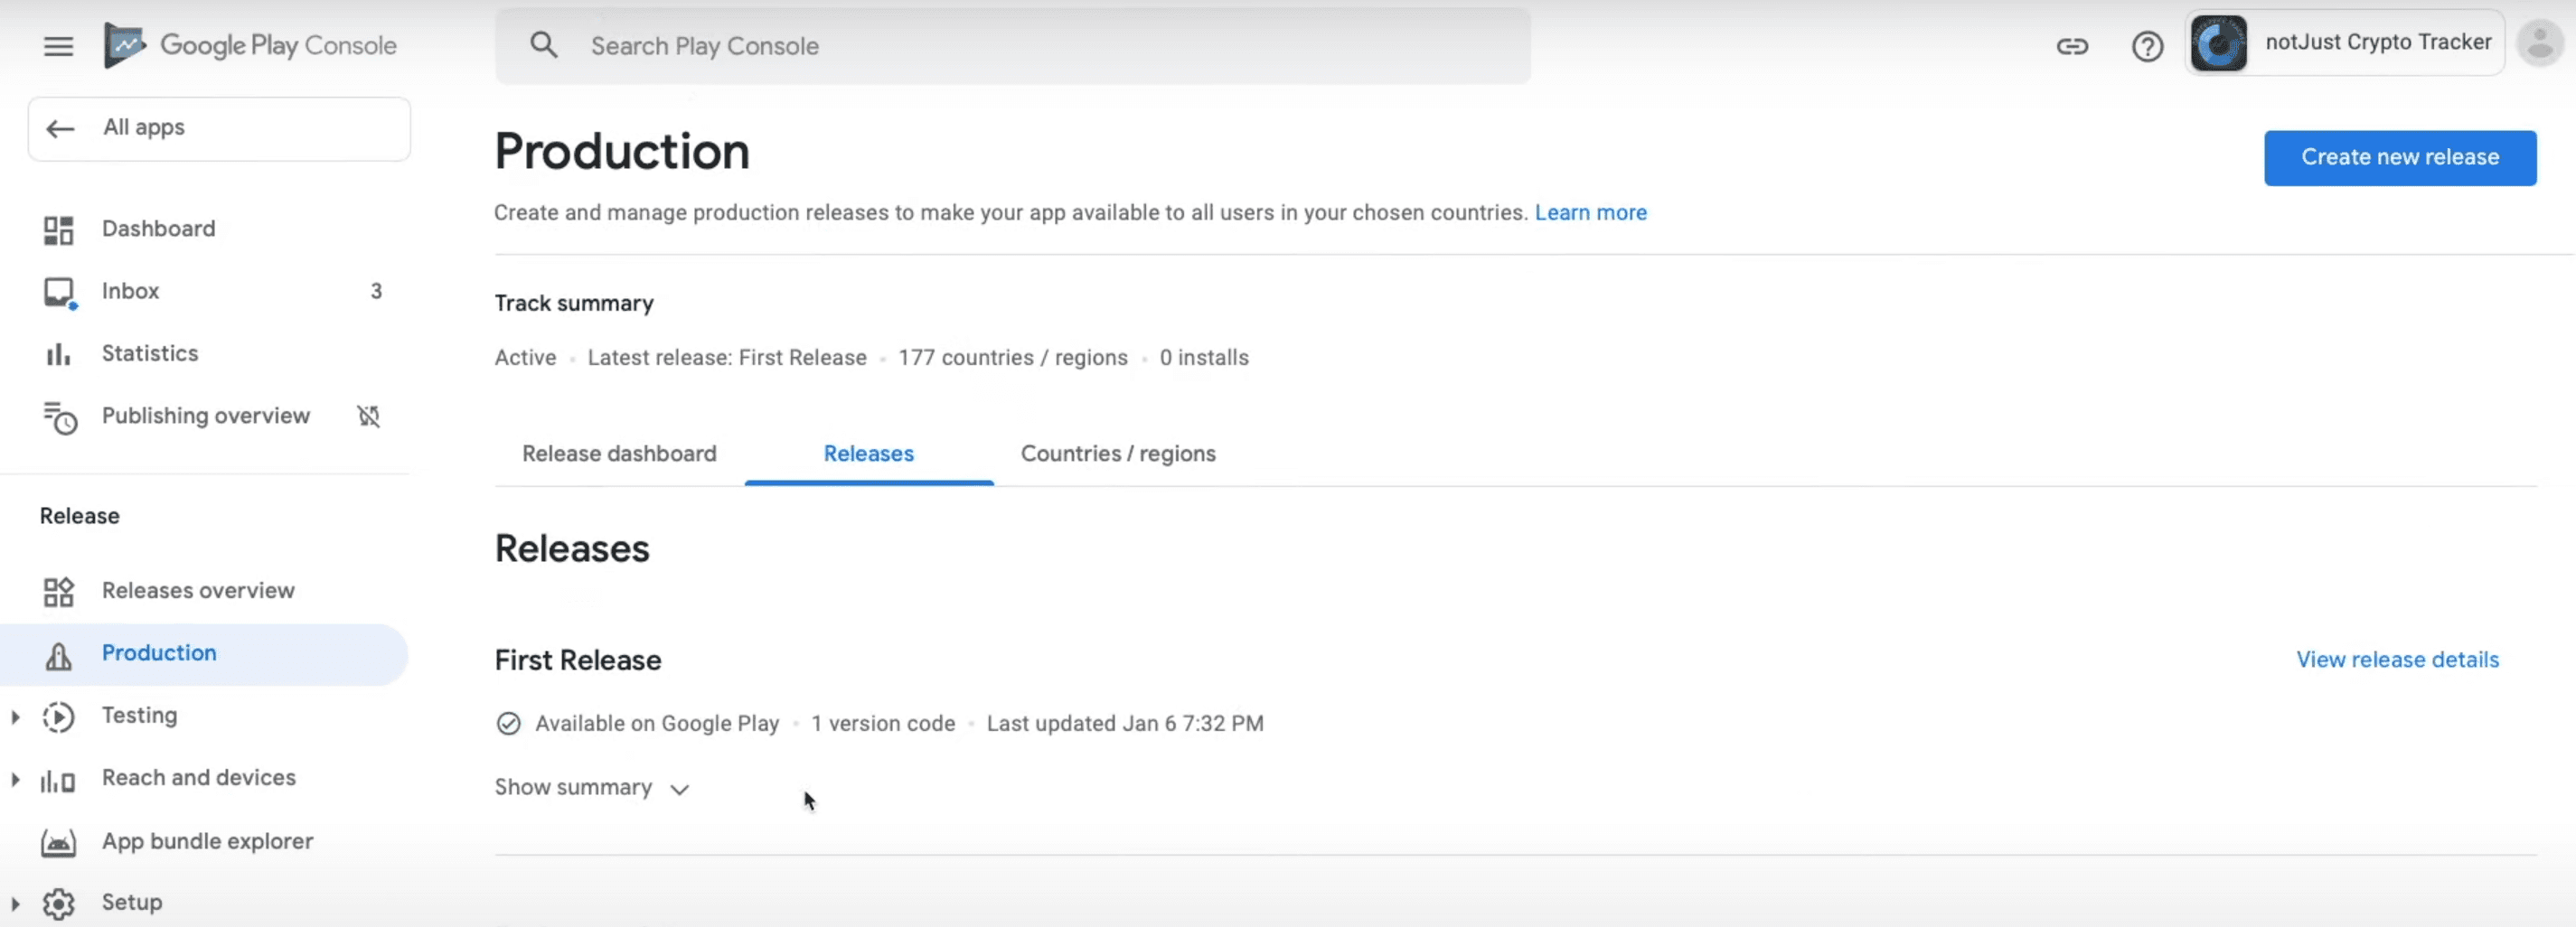Viewport: 2576px width, 927px height.
Task: Open Inbox with 3 notifications
Action: point(130,291)
